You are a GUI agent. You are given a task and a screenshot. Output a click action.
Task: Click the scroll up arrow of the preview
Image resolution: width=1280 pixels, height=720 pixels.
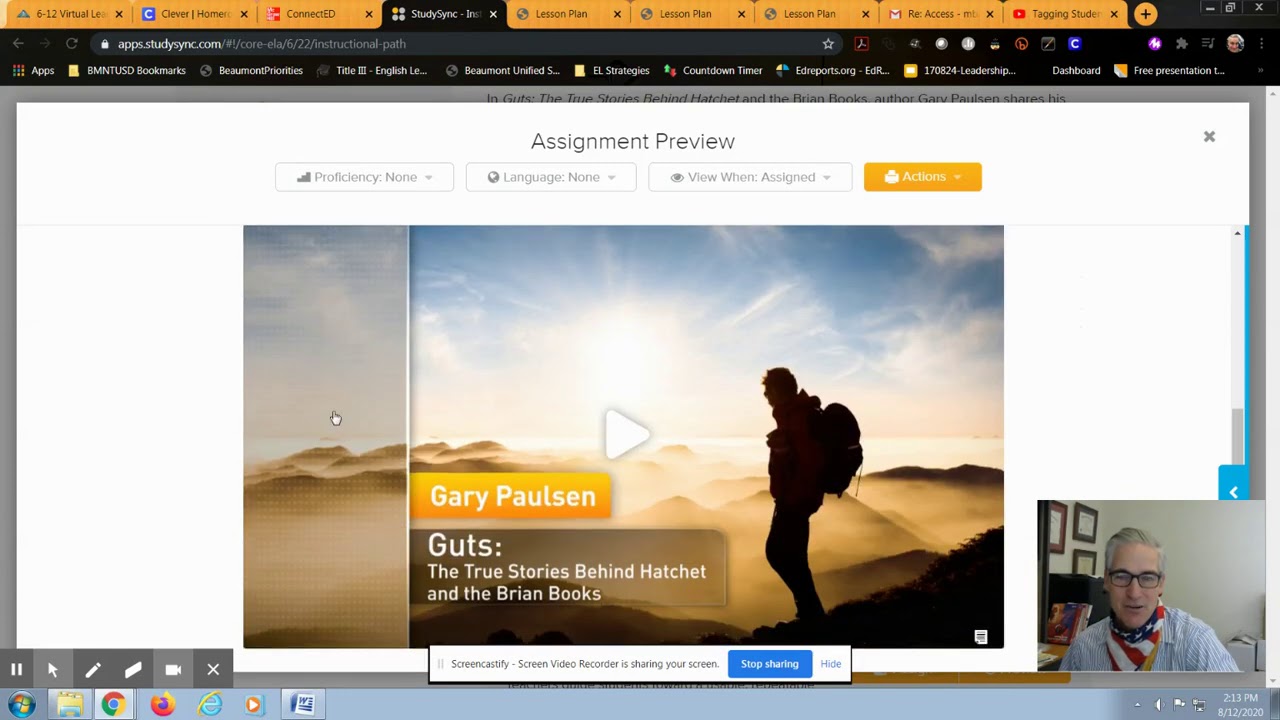coord(1237,233)
